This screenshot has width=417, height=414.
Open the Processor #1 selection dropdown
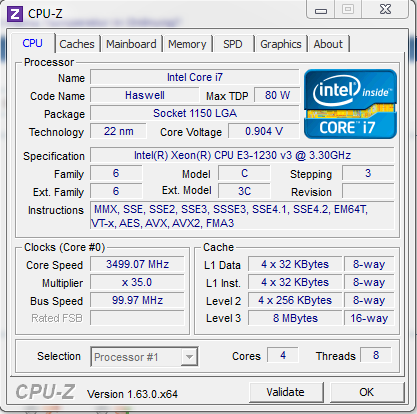click(x=144, y=357)
